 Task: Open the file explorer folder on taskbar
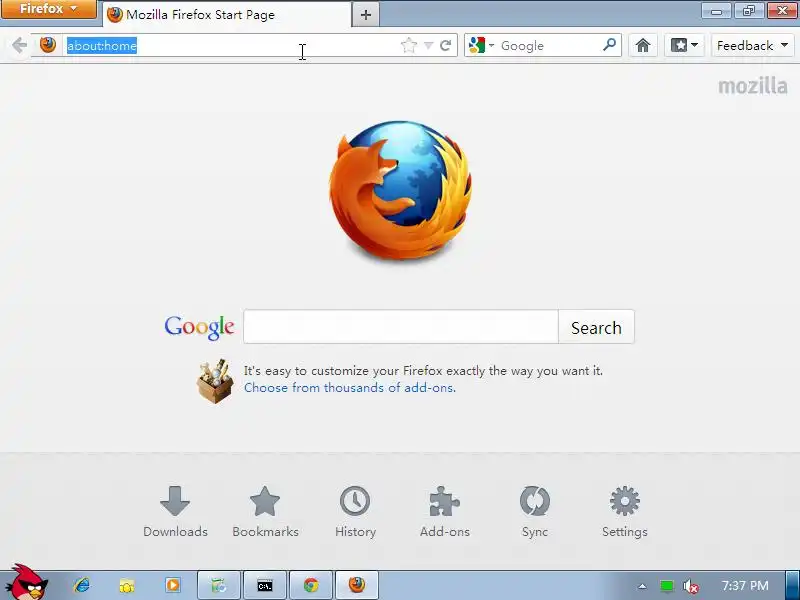pos(127,585)
